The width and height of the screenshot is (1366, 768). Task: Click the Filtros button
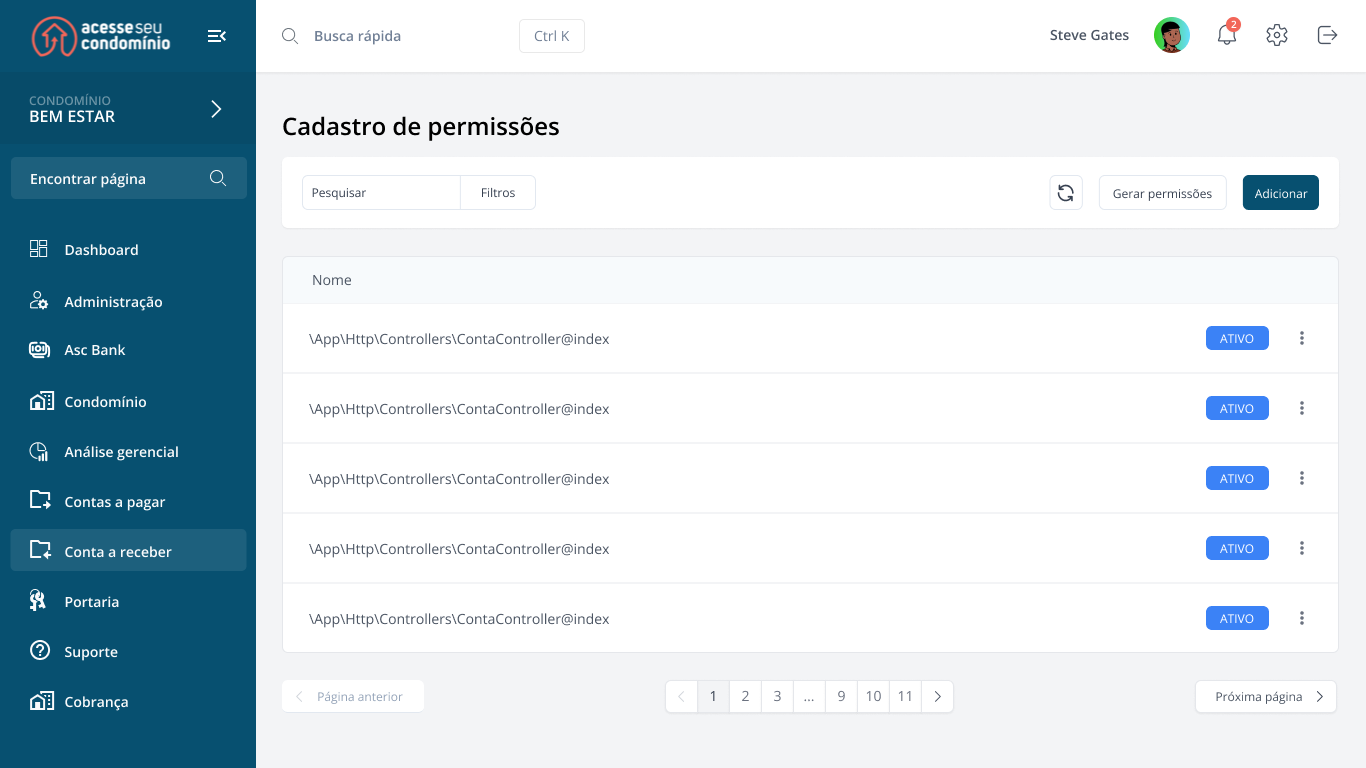[x=498, y=193]
